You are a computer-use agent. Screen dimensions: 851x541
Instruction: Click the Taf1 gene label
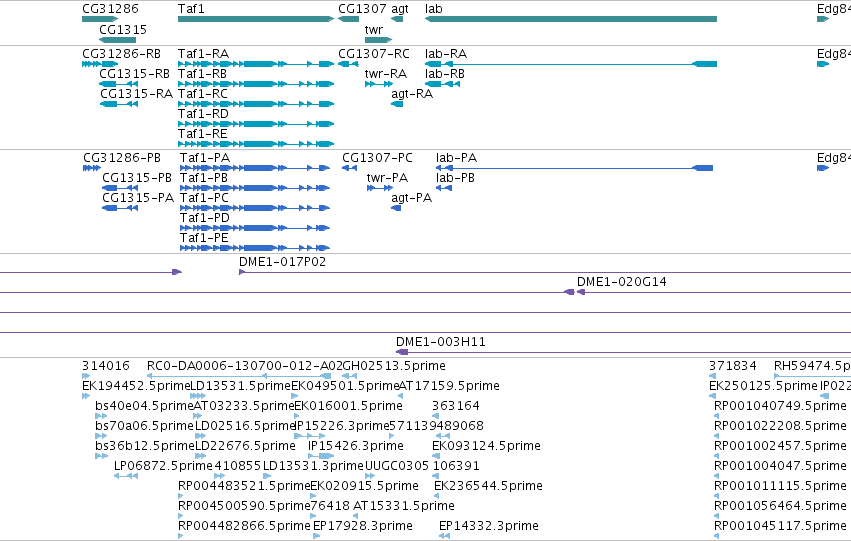pos(191,9)
